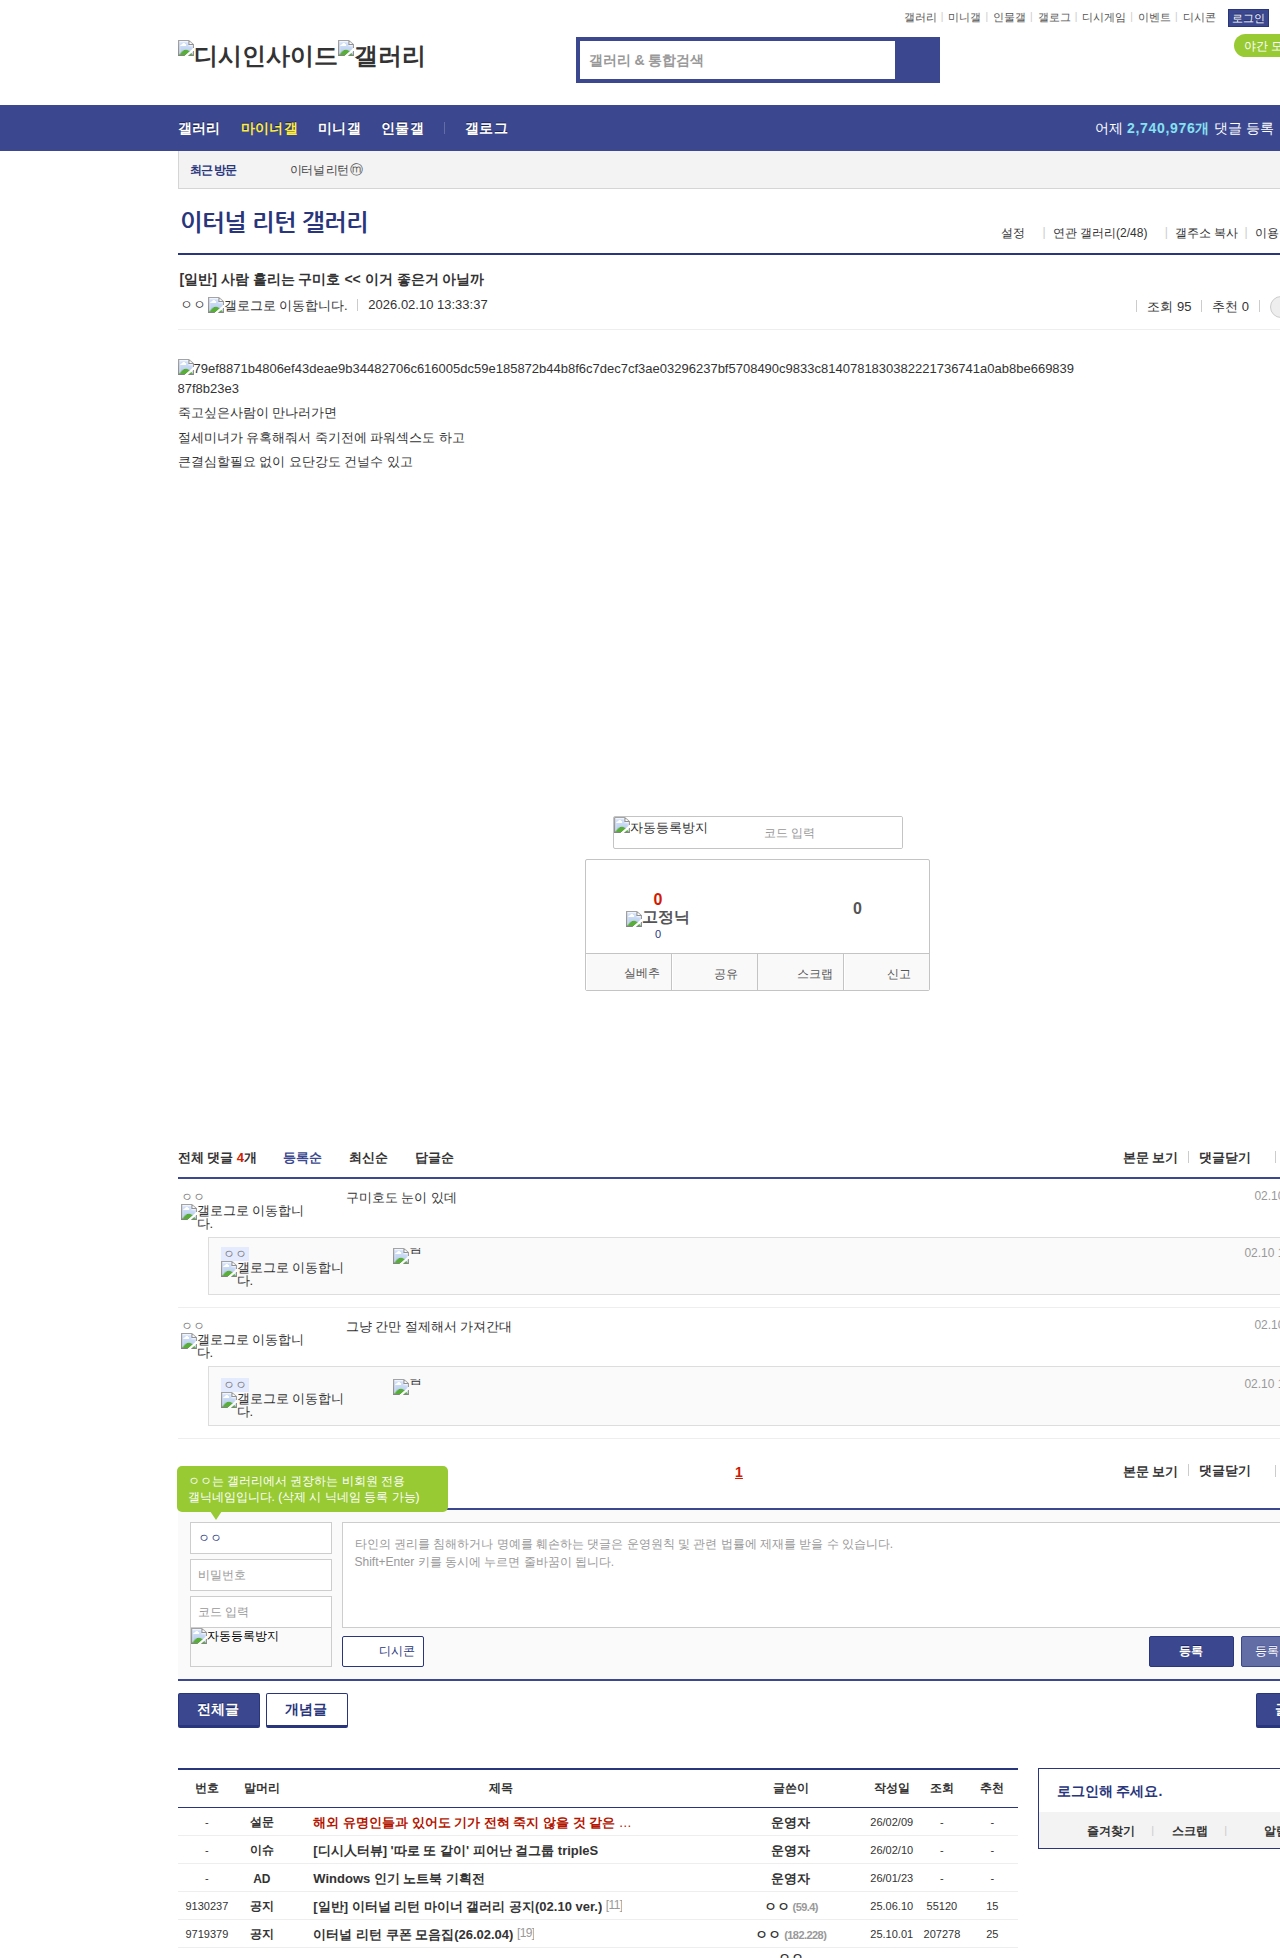Switch to 마이너갤 in navigation bar

(x=269, y=129)
